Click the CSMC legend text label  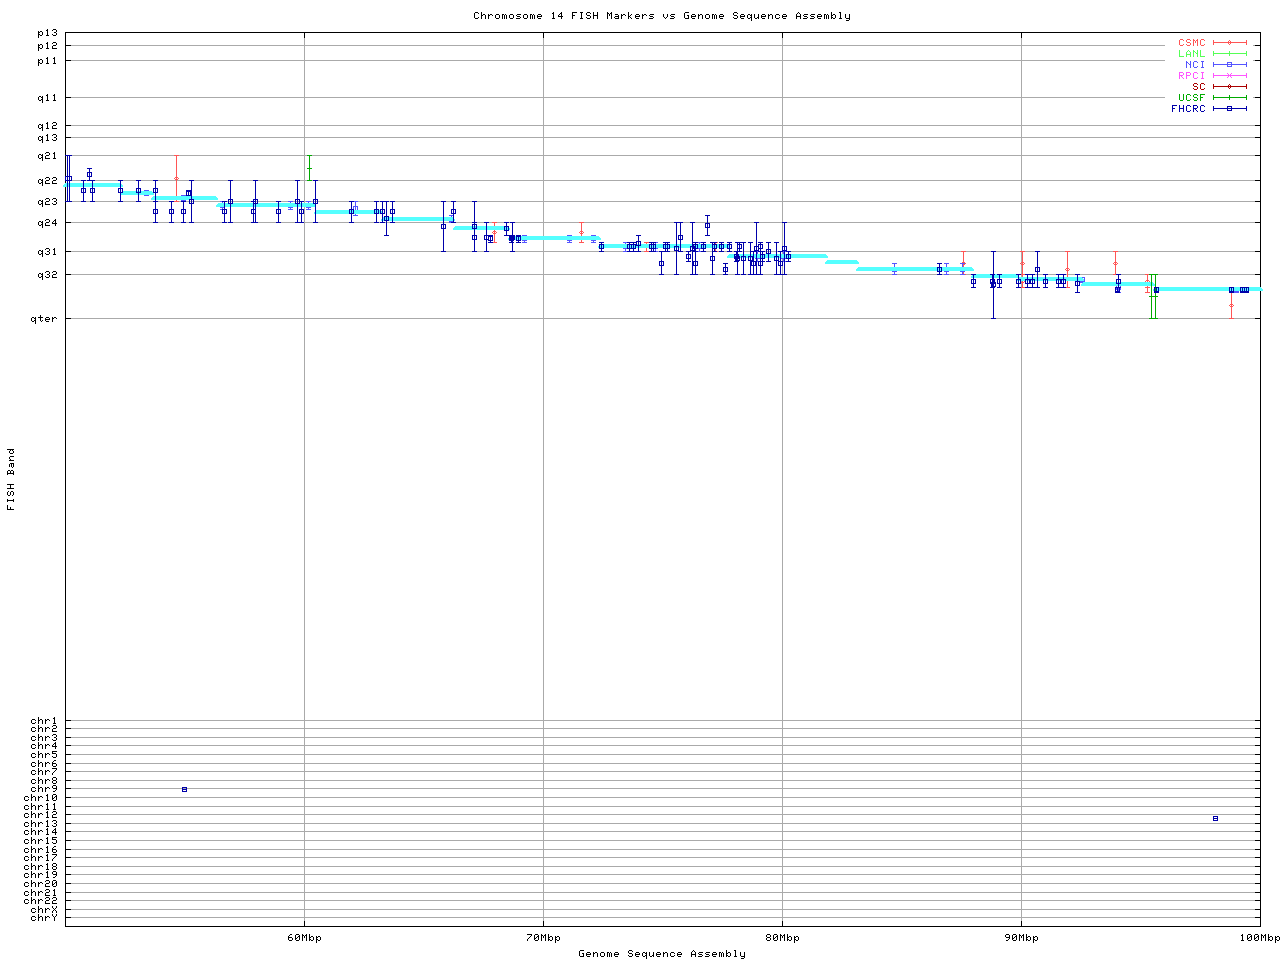click(1191, 43)
